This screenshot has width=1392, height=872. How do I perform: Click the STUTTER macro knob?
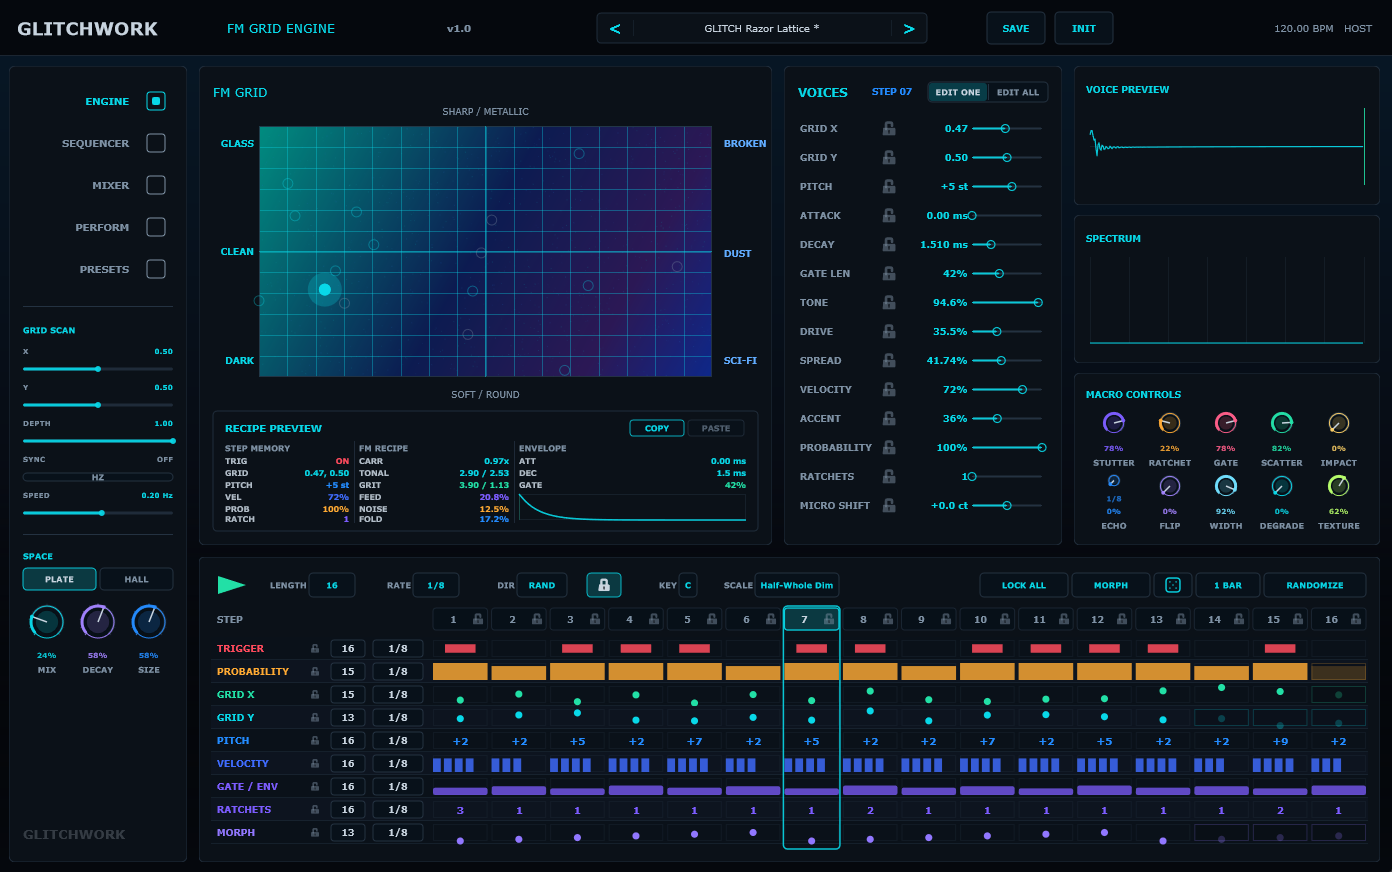click(1113, 423)
